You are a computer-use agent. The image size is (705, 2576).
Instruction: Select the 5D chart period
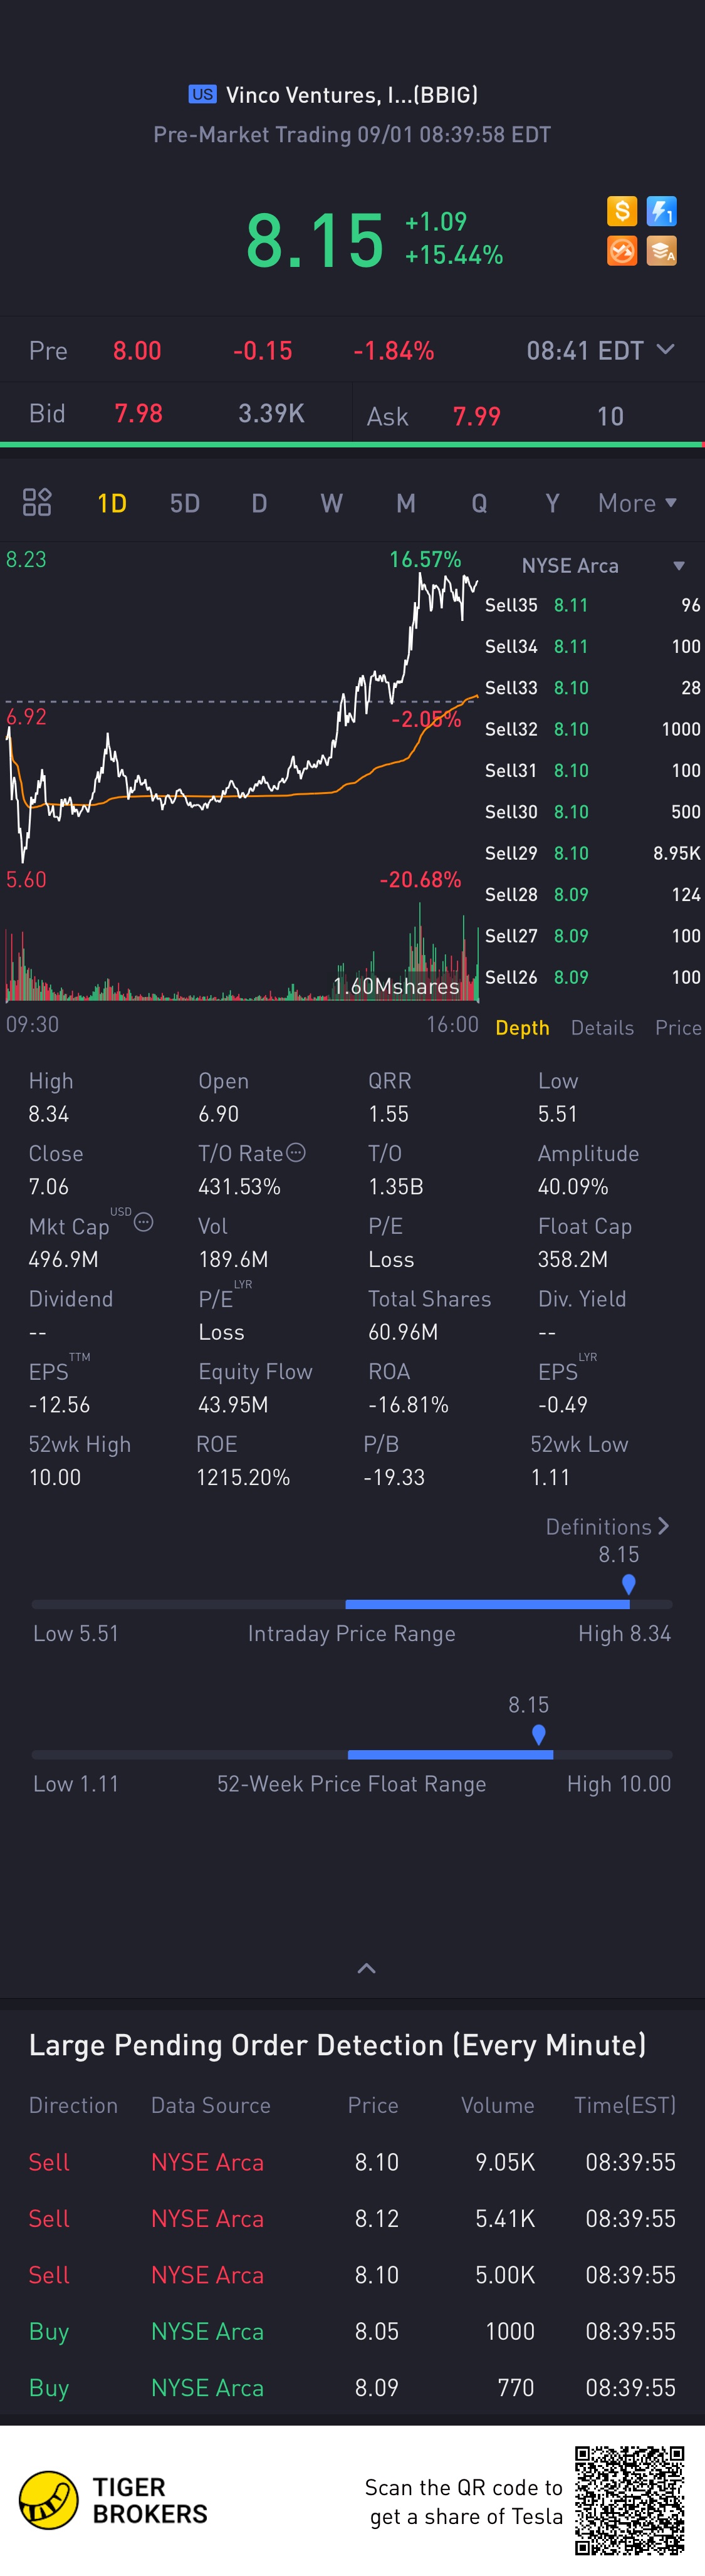[185, 503]
